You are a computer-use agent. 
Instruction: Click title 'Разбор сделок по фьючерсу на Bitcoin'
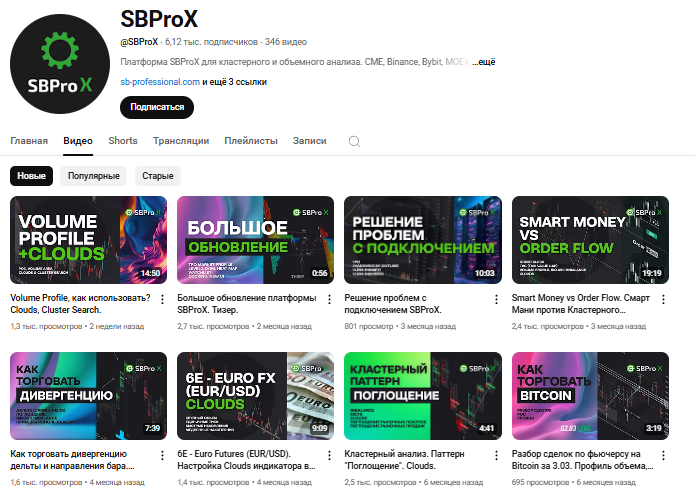point(582,460)
